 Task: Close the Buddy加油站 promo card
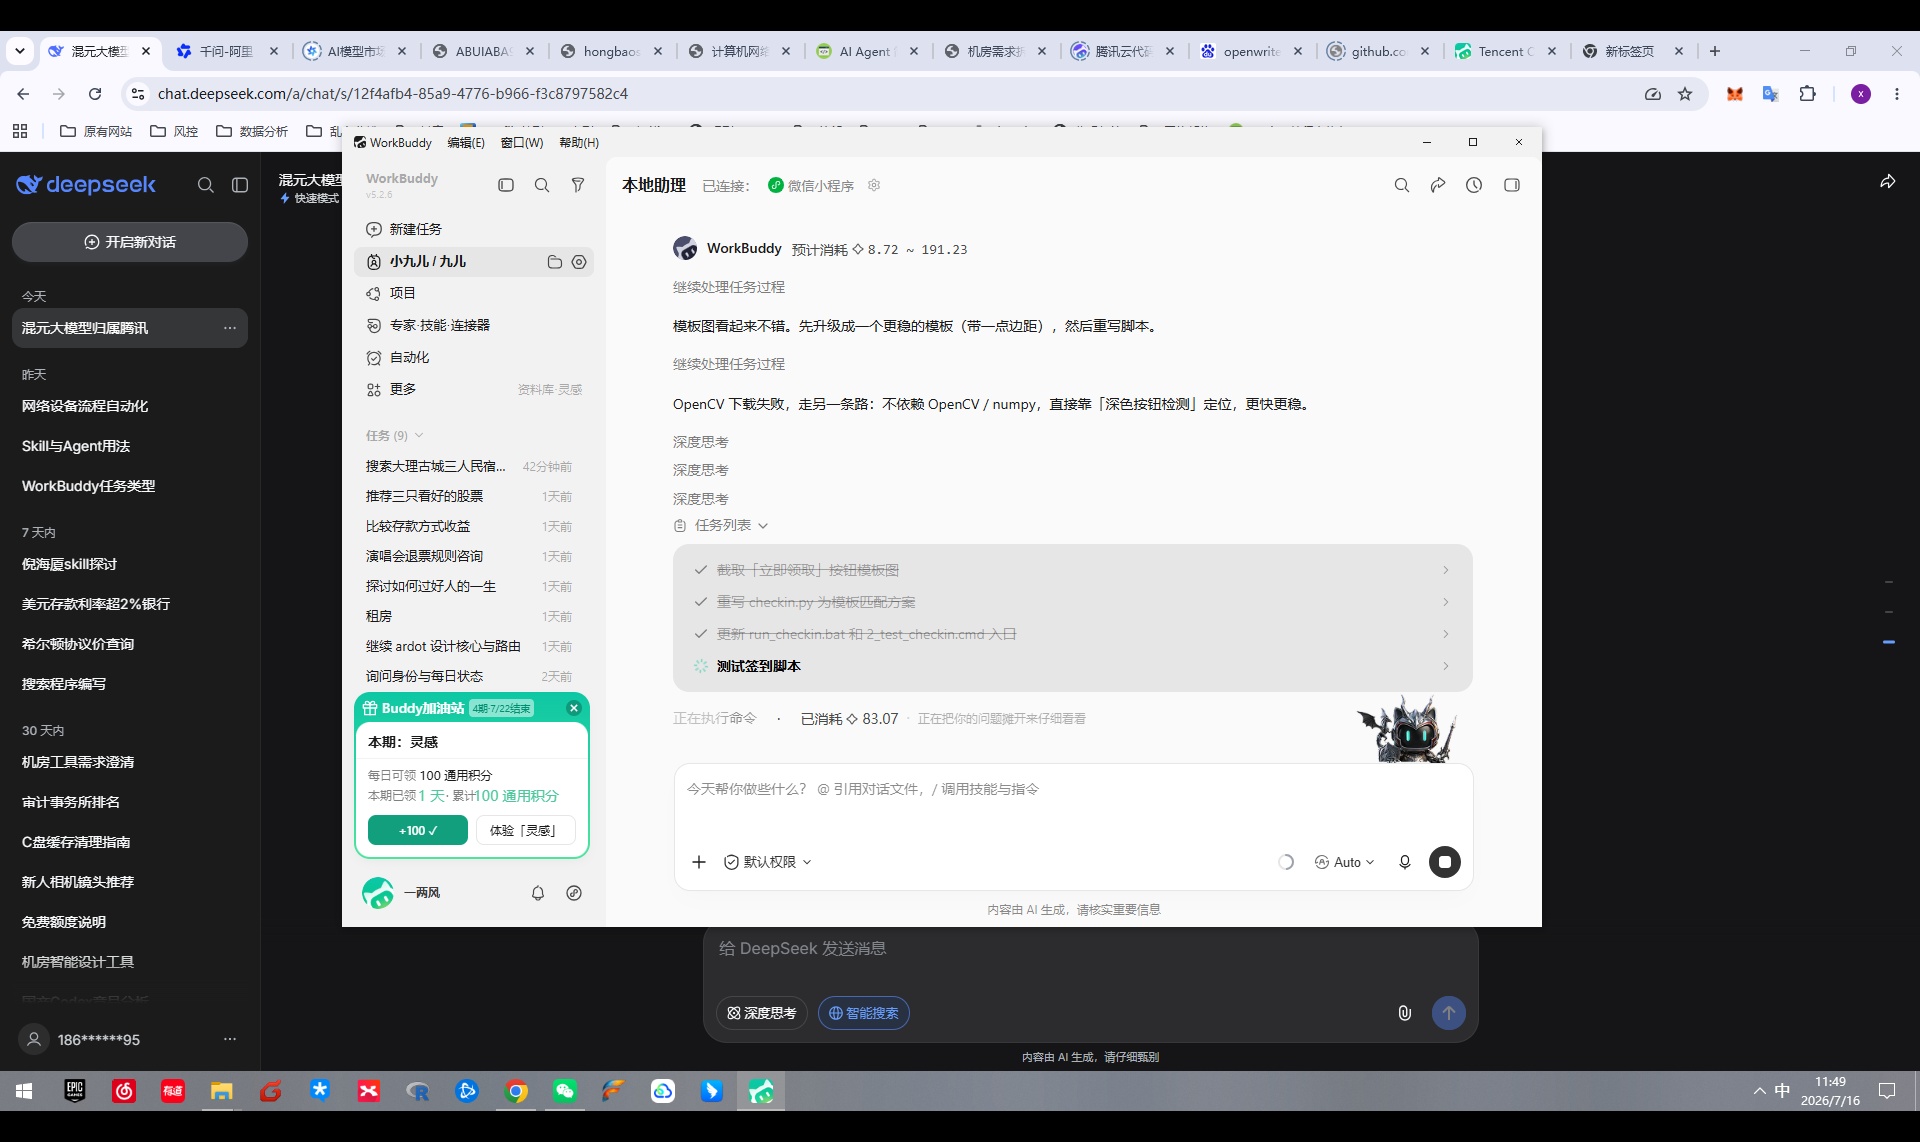574,708
